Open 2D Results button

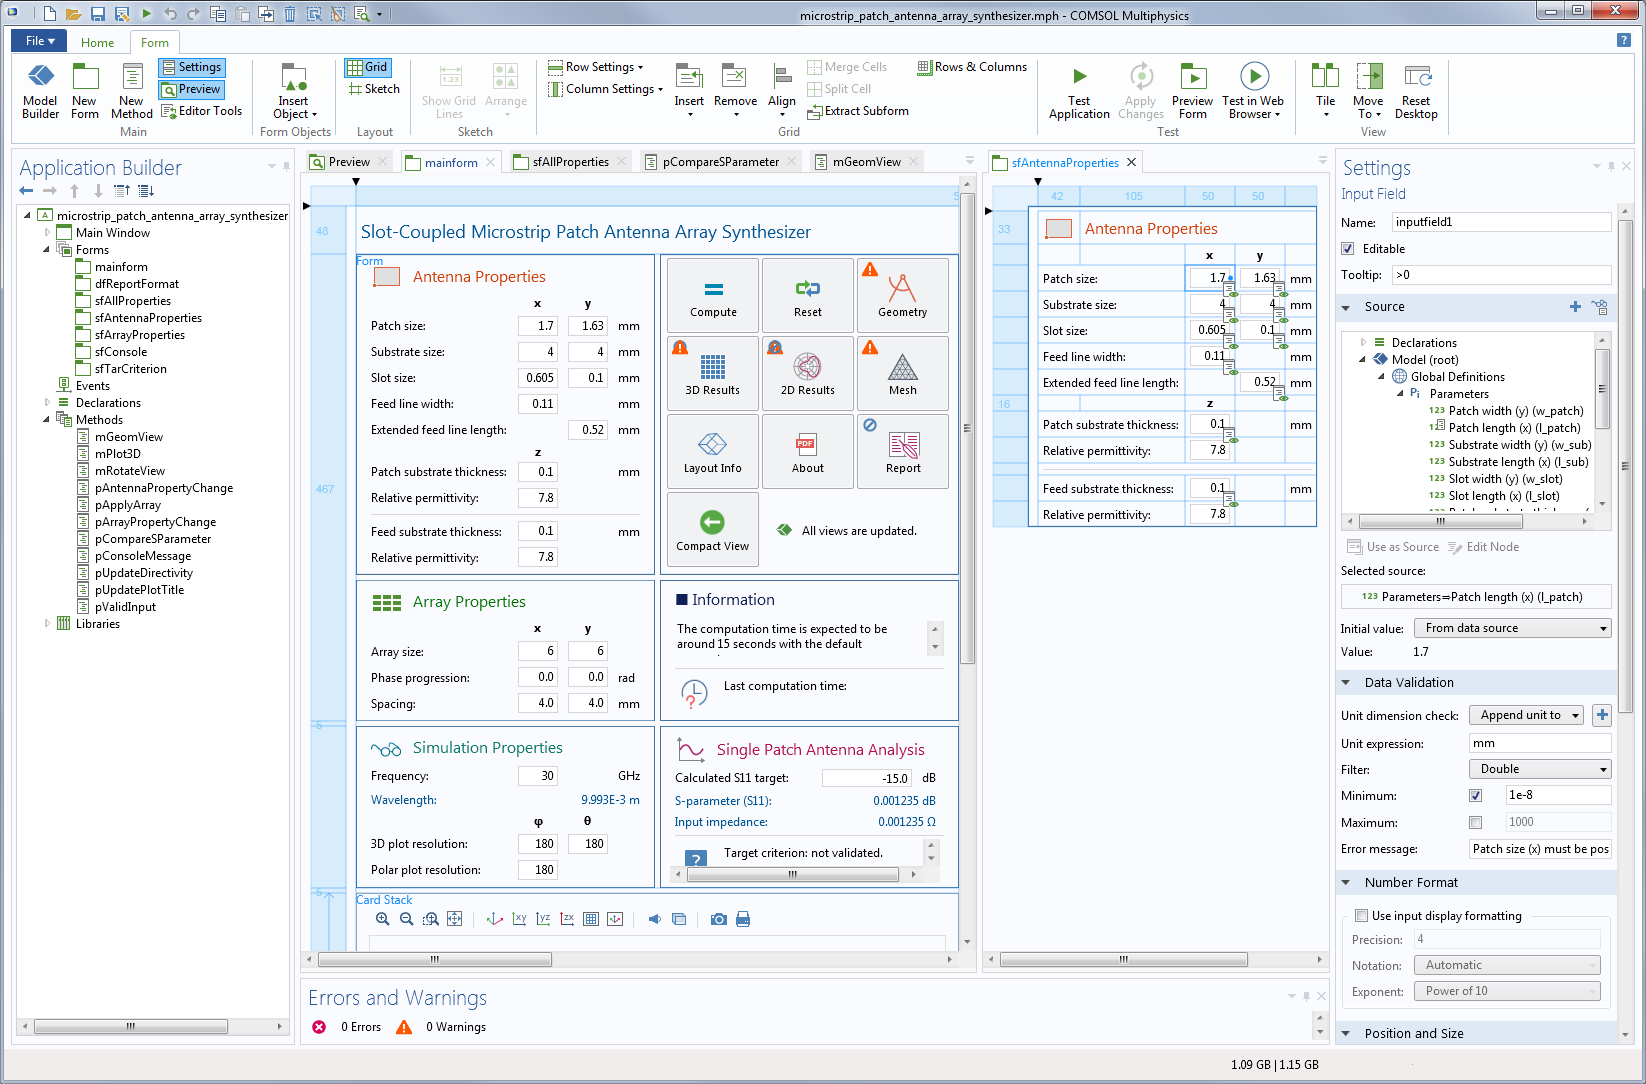[x=808, y=374]
